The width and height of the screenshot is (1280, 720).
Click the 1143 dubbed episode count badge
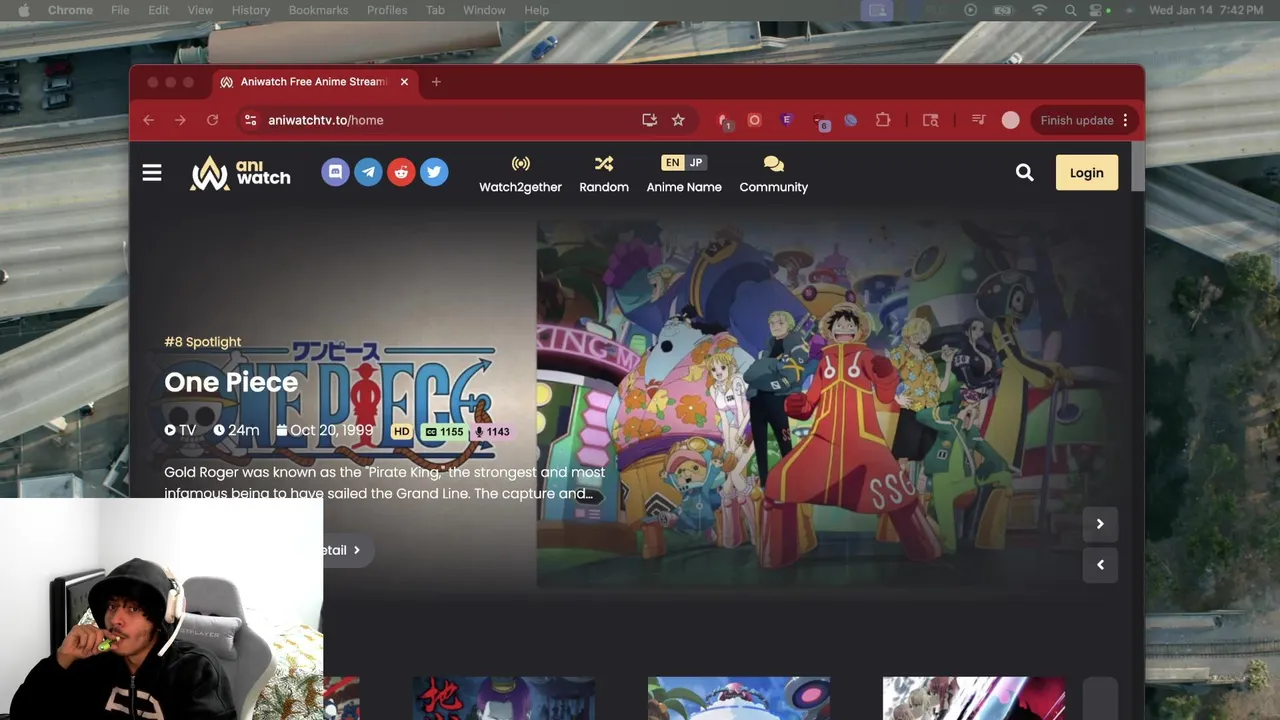click(x=492, y=432)
